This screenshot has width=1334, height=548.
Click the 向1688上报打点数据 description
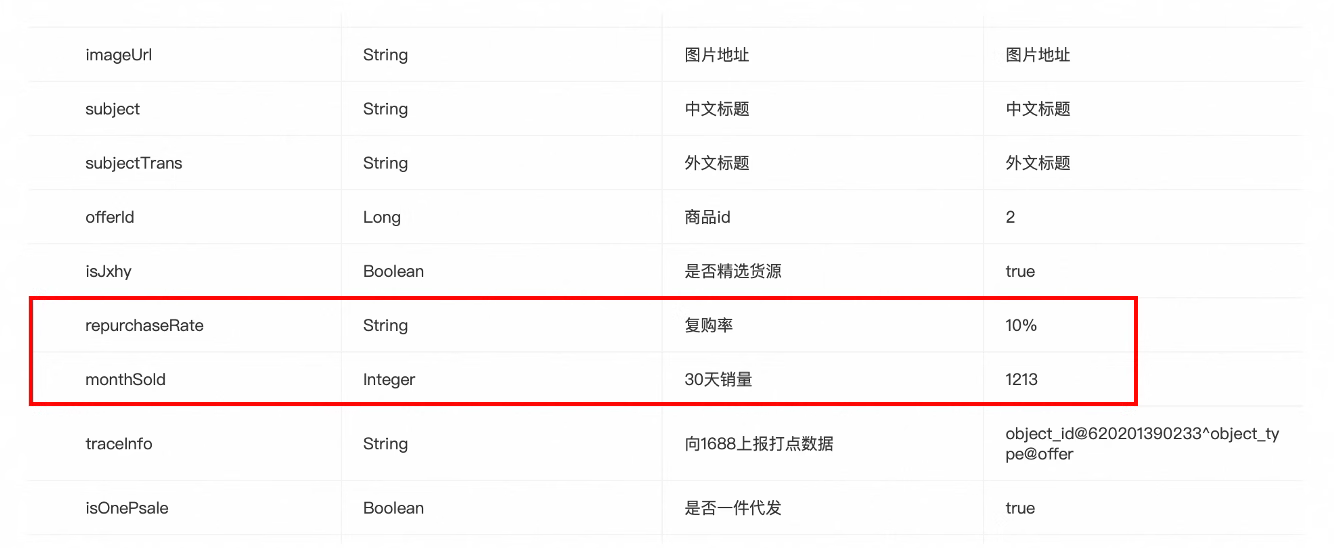(758, 443)
